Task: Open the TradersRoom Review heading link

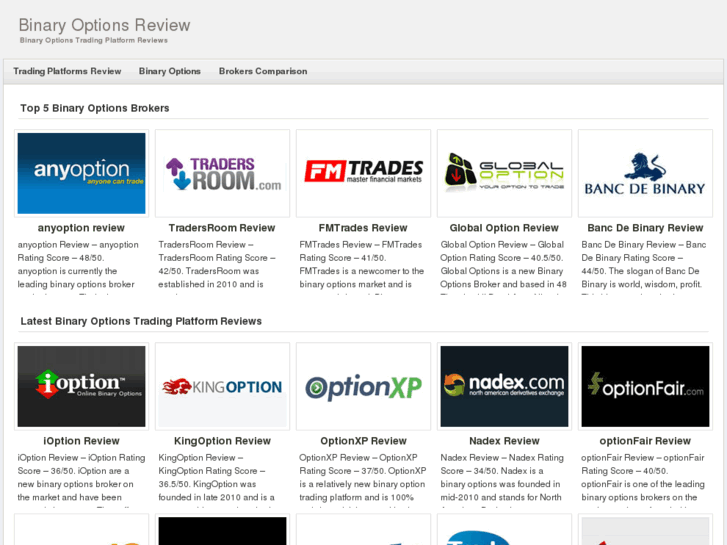Action: pyautogui.click(x=222, y=228)
